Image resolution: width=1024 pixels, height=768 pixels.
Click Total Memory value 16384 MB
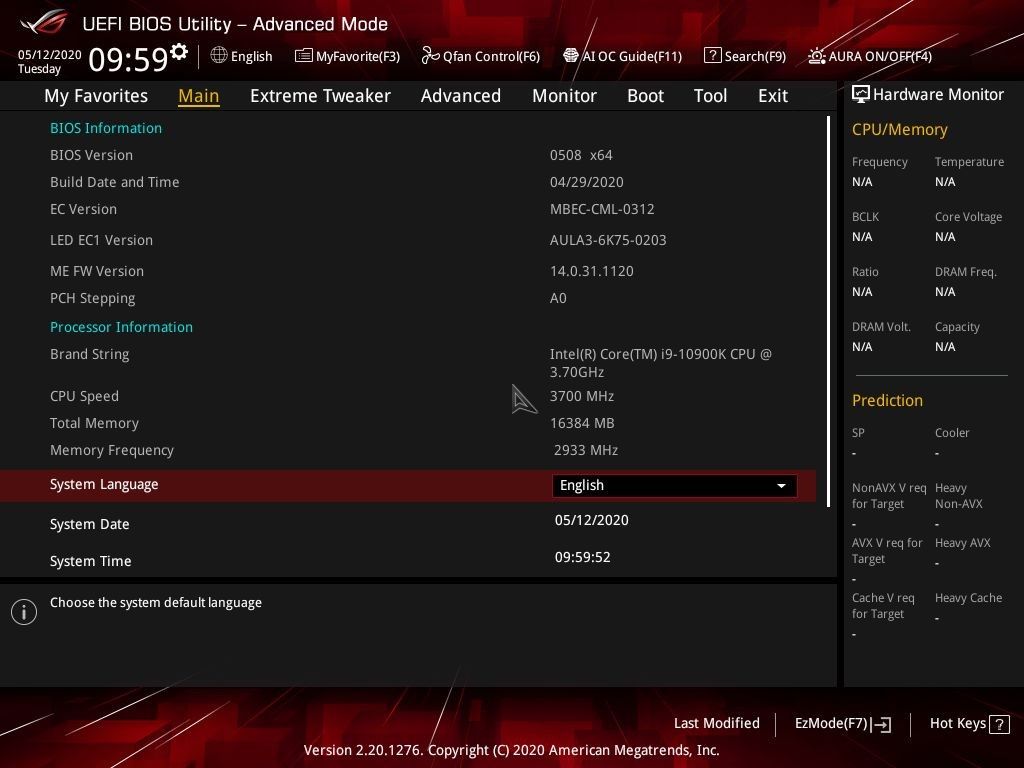click(x=582, y=423)
